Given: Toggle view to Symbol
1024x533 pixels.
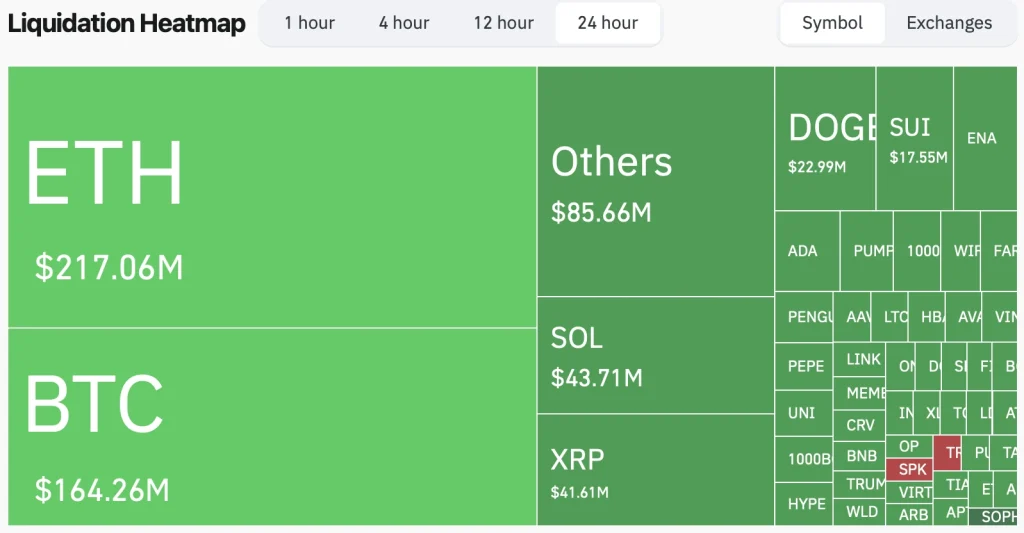Looking at the screenshot, I should [x=832, y=23].
